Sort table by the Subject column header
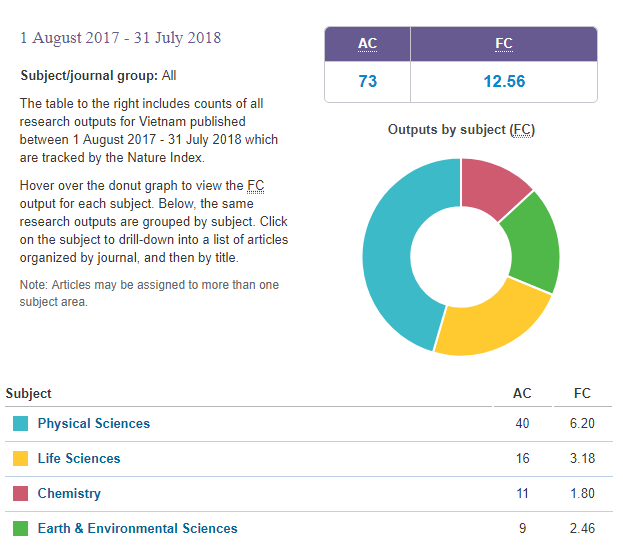Screen dimensions: 623x550 29,393
